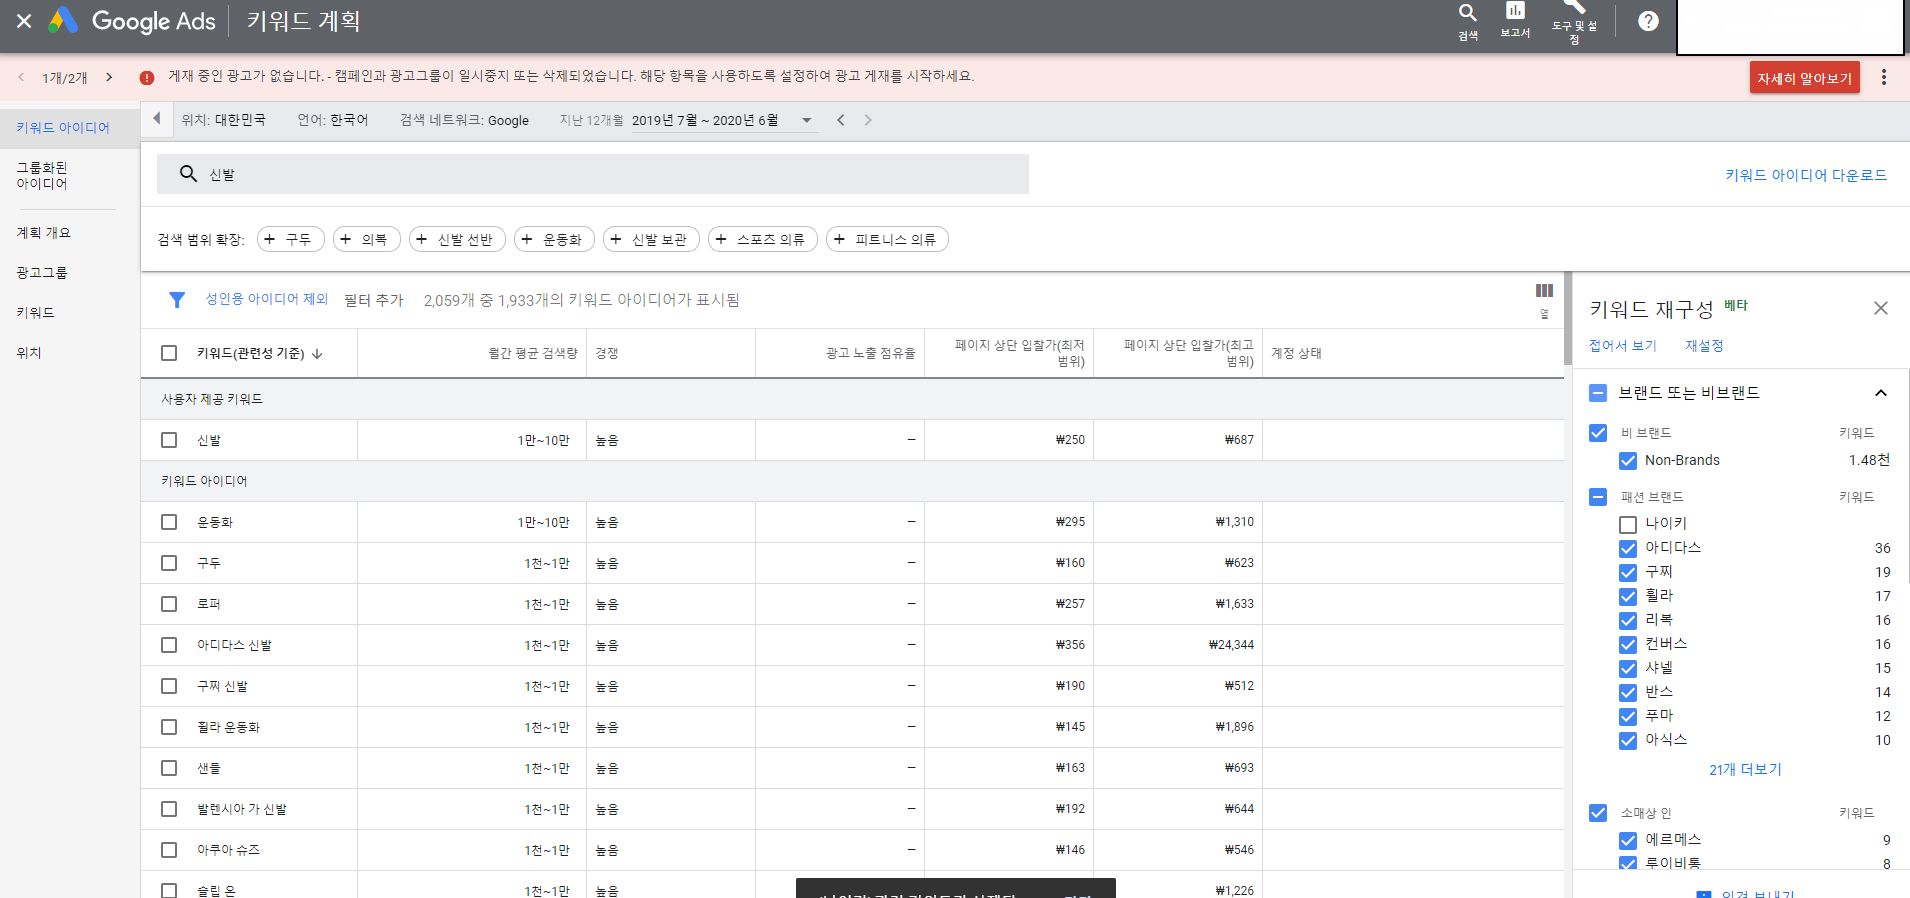
Task: Open the 키워드 아이디어 sidebar tab
Action: (63, 128)
